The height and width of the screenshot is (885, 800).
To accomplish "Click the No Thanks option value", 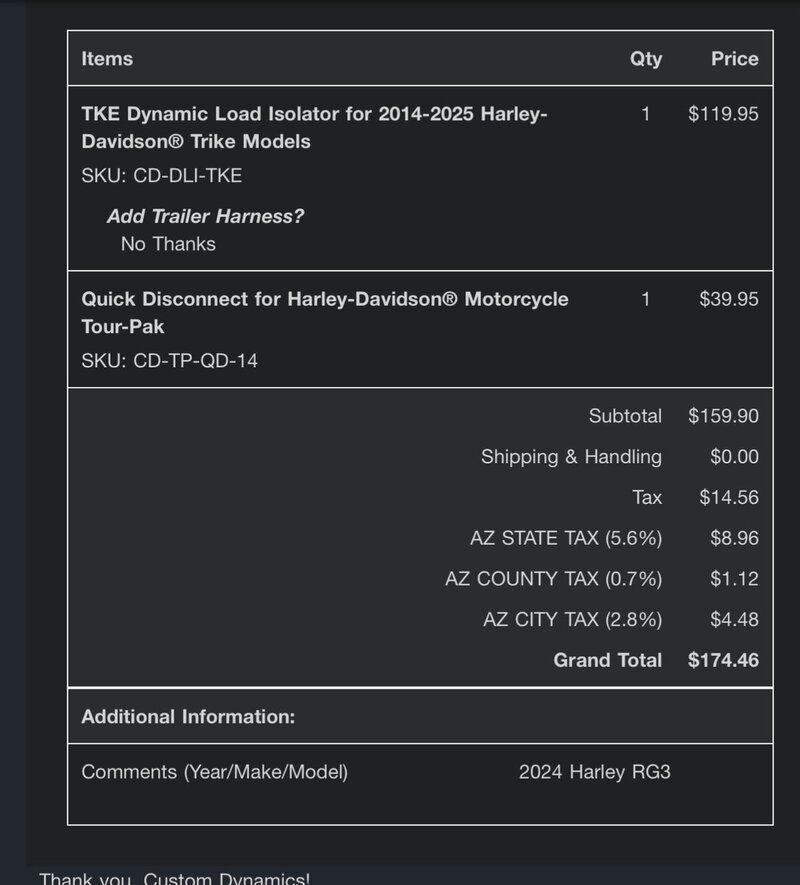I will click(x=168, y=244).
